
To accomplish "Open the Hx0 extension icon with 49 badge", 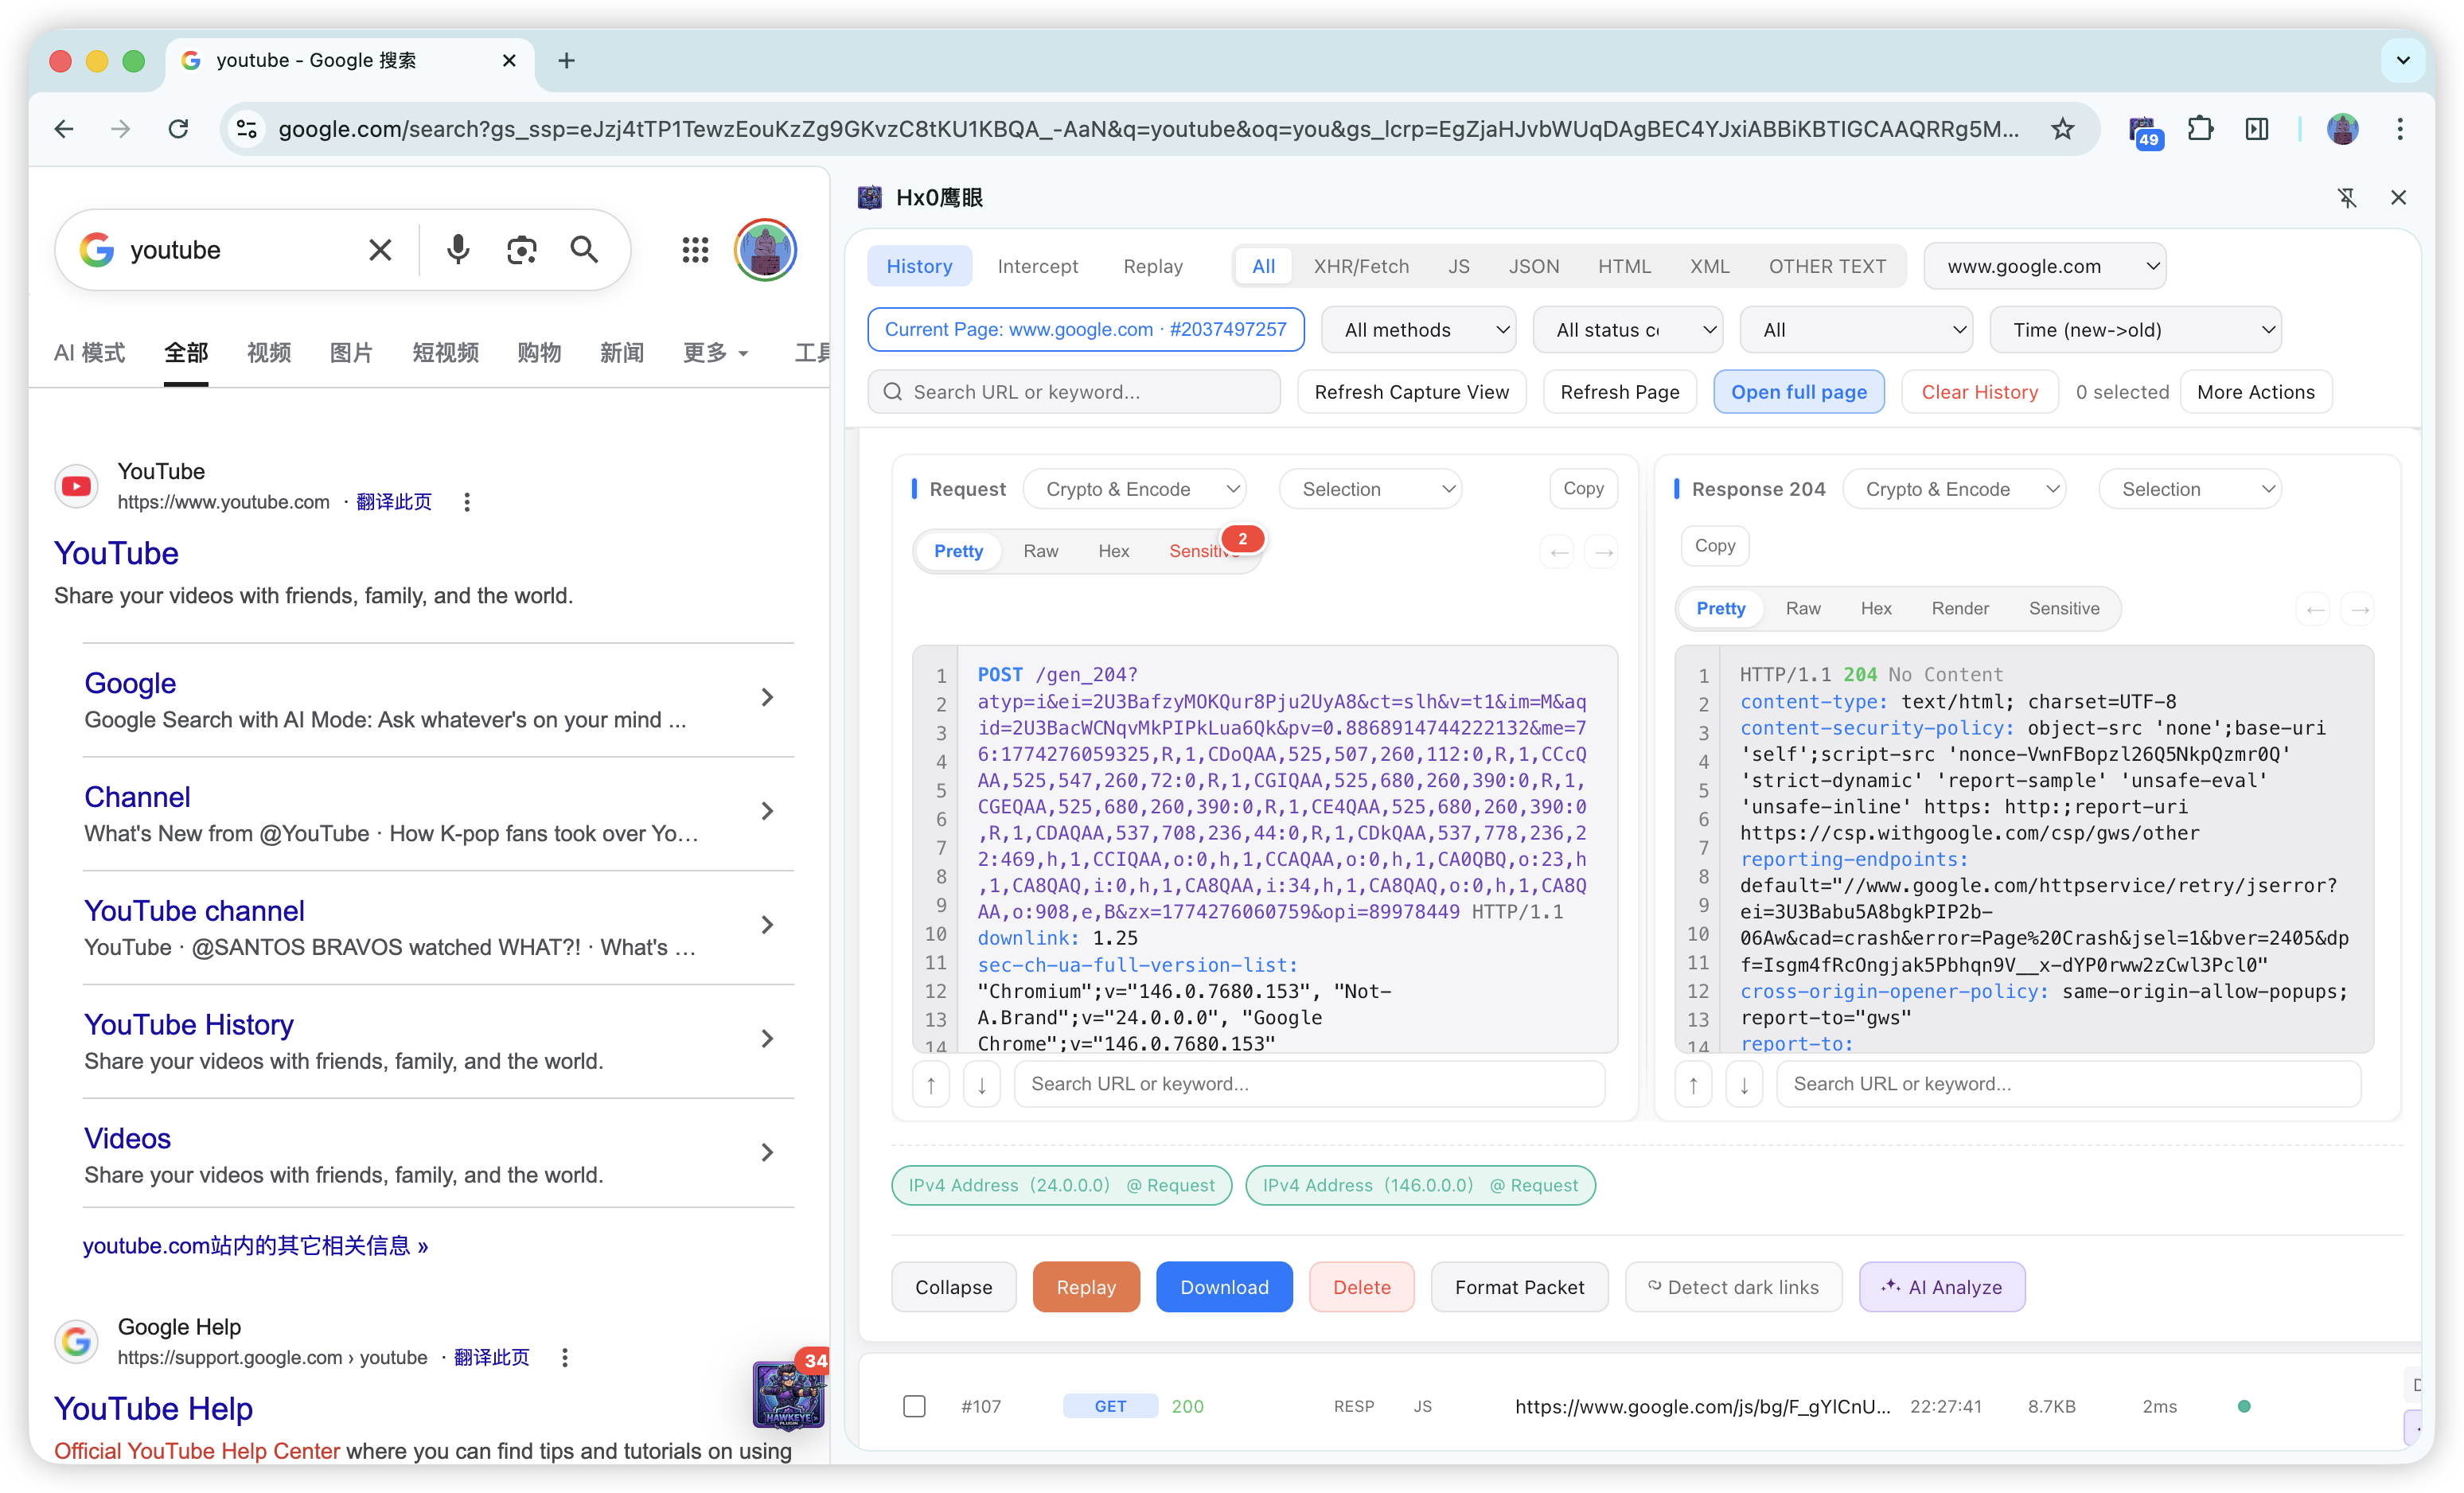I will click(2143, 131).
